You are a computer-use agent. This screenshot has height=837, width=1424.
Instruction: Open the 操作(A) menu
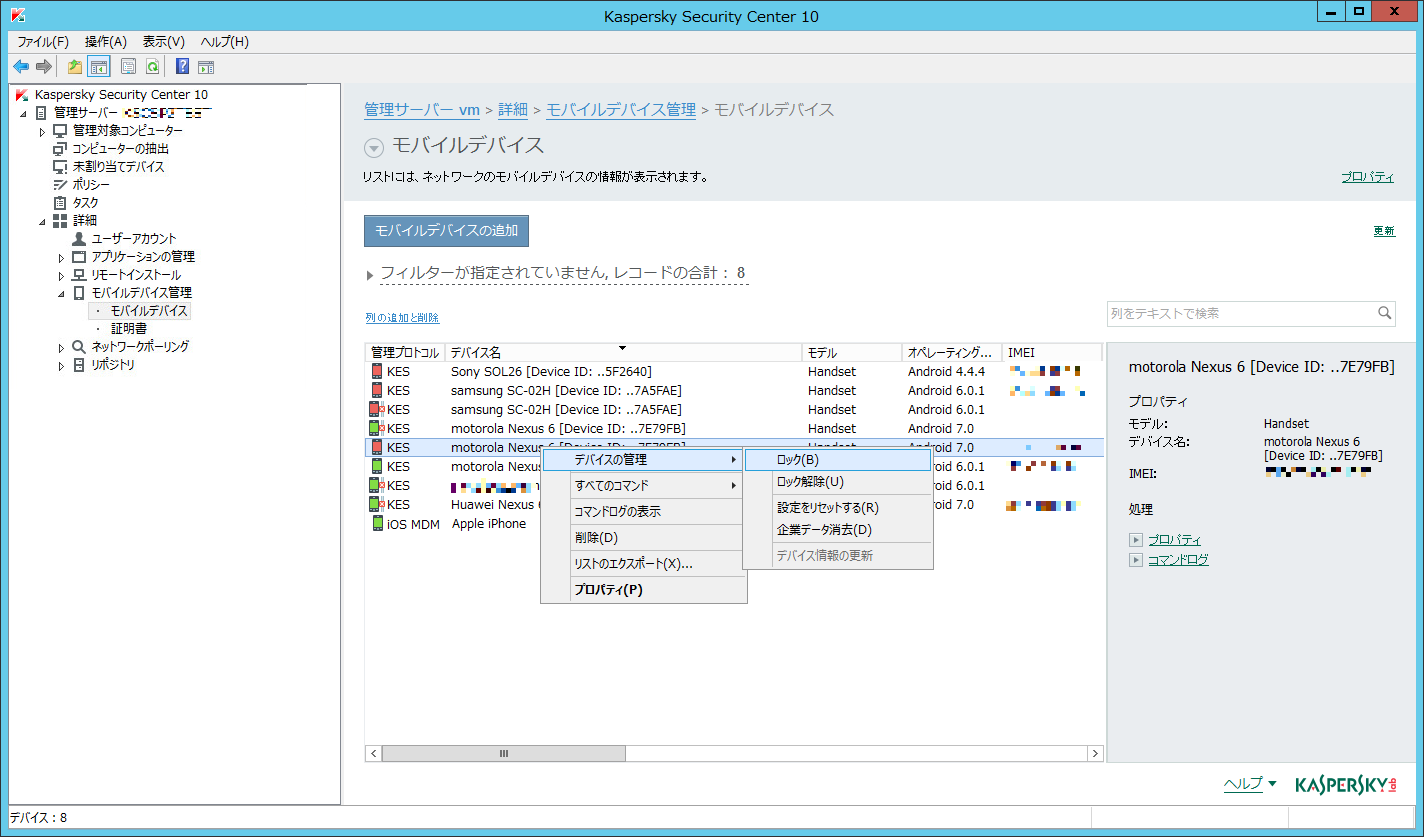point(106,42)
